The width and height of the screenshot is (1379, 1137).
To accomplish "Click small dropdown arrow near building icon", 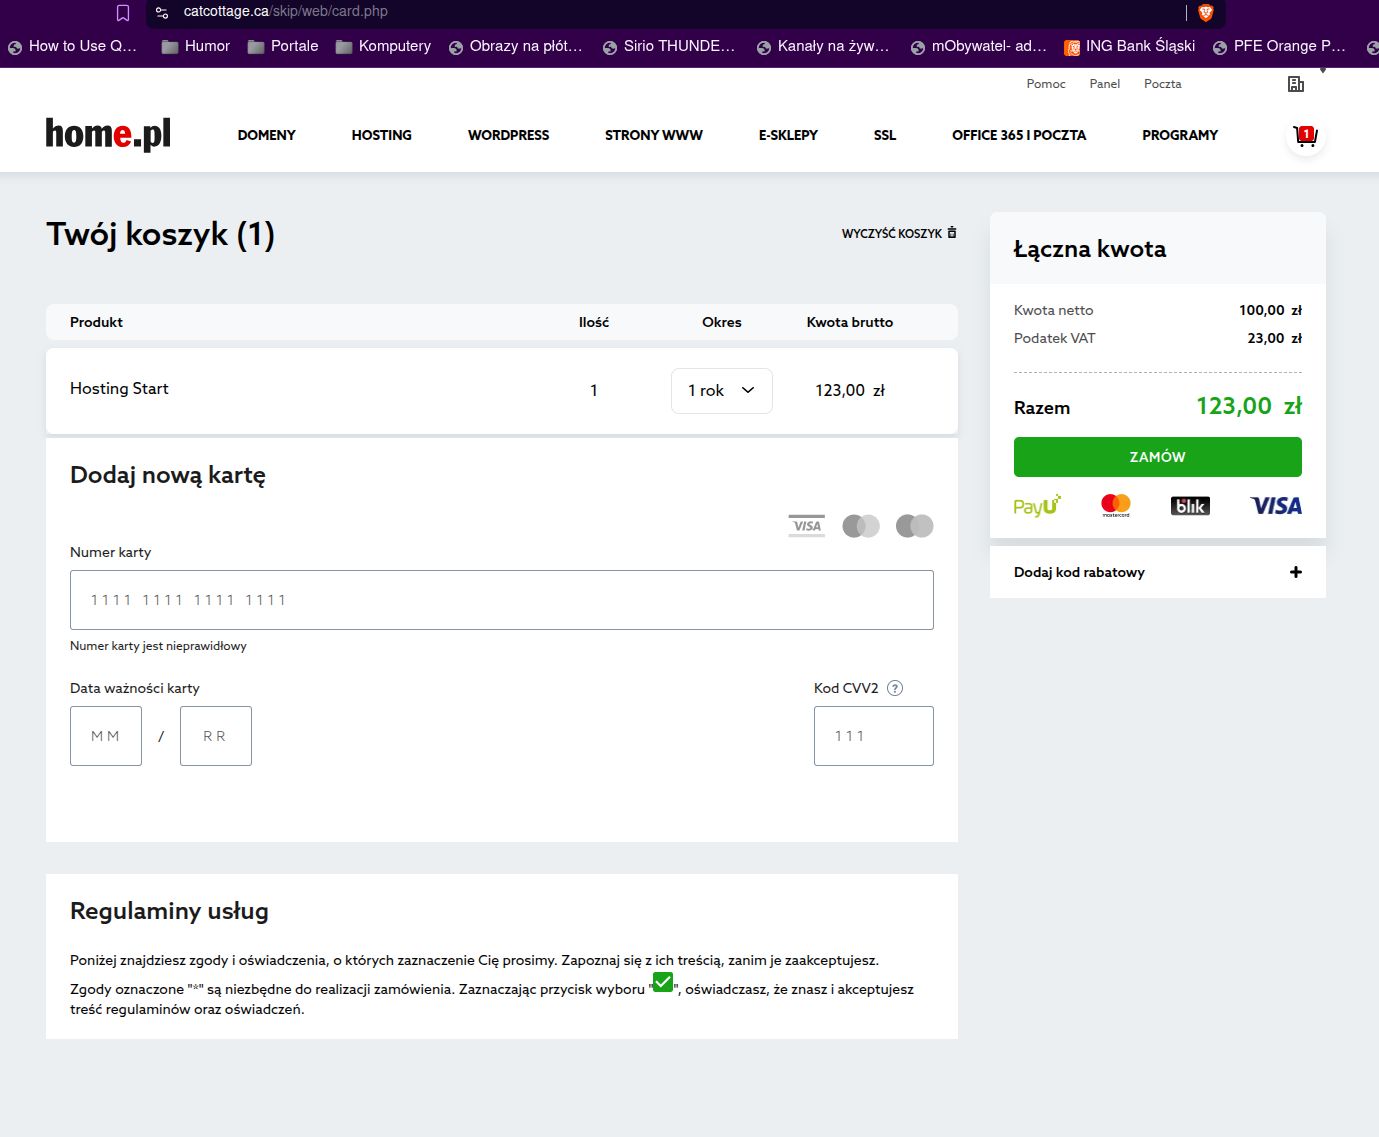I will pos(1323,70).
